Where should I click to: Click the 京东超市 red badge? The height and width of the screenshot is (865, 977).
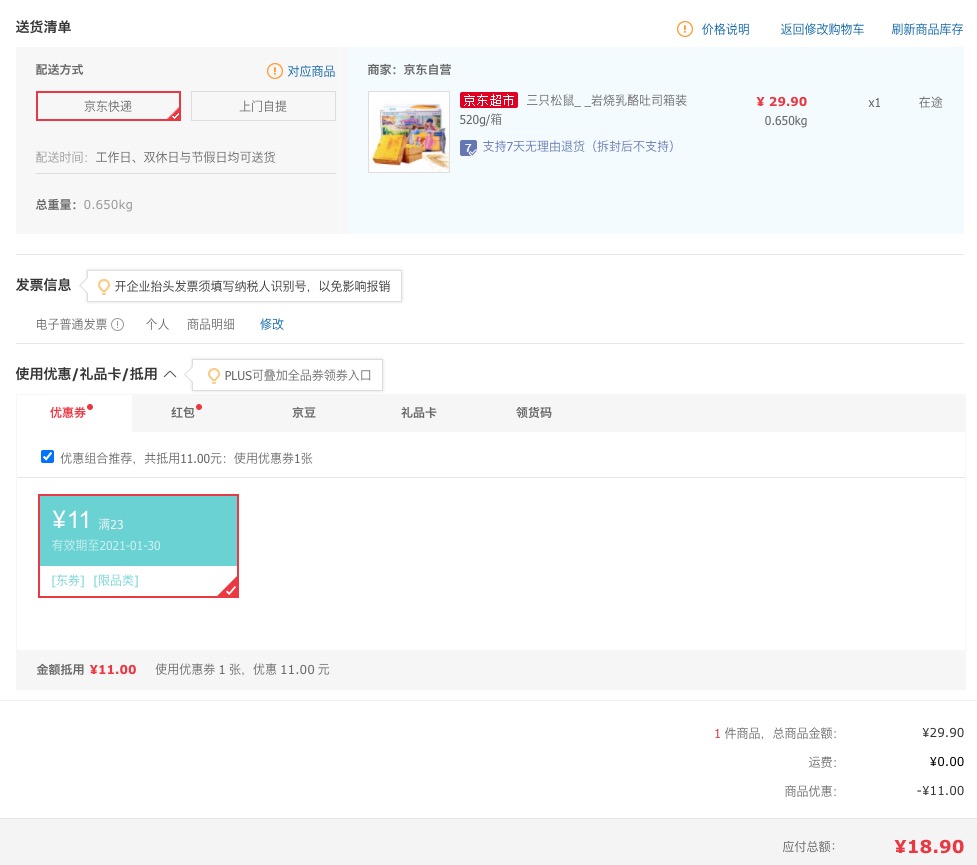pos(488,100)
